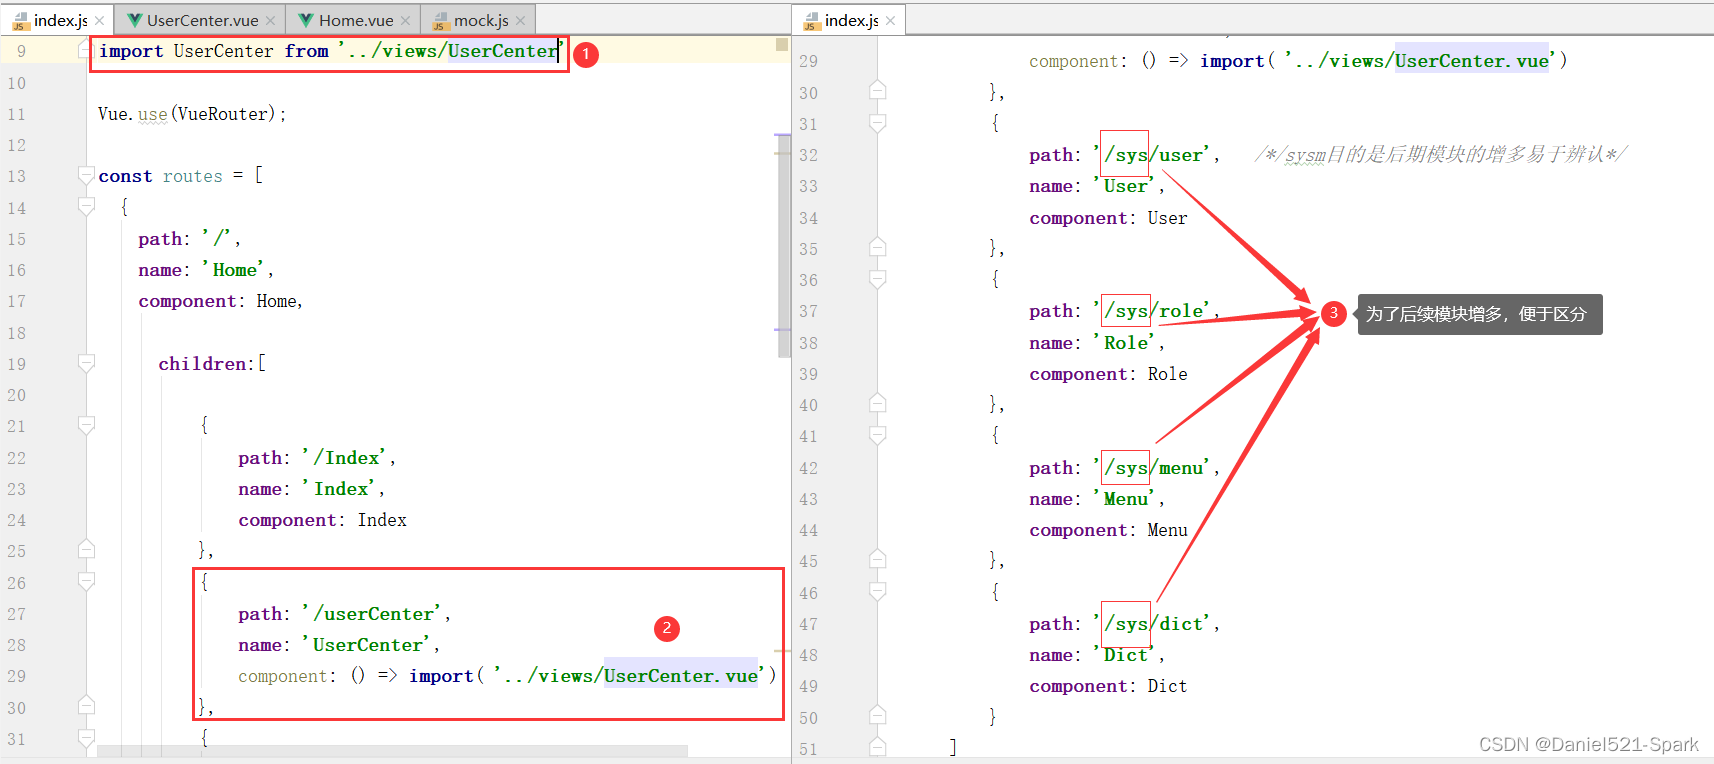
Task: Click the 'children:[' text
Action: [x=212, y=363]
